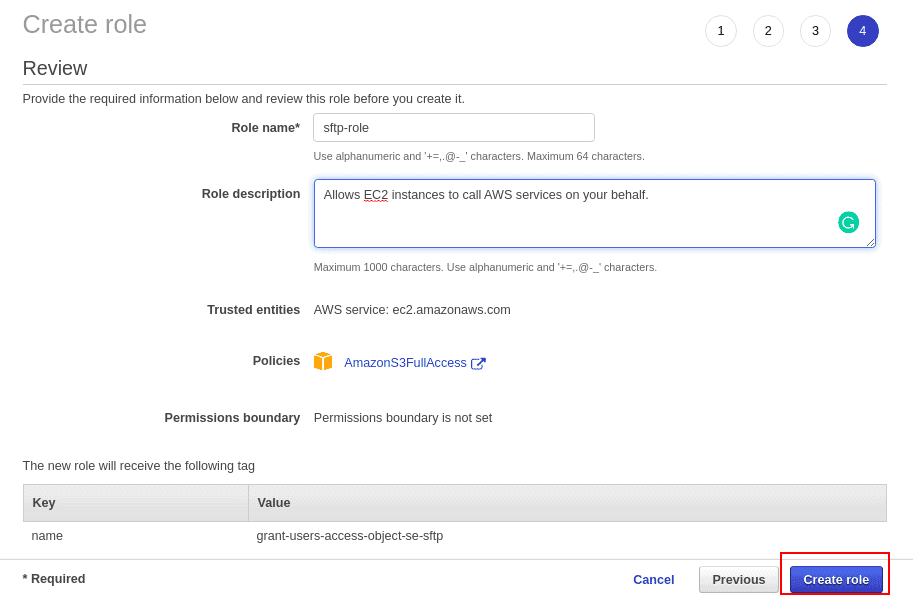Click the 'Maximum 64 characters' hint under Role name
This screenshot has width=913, height=596.
479,156
